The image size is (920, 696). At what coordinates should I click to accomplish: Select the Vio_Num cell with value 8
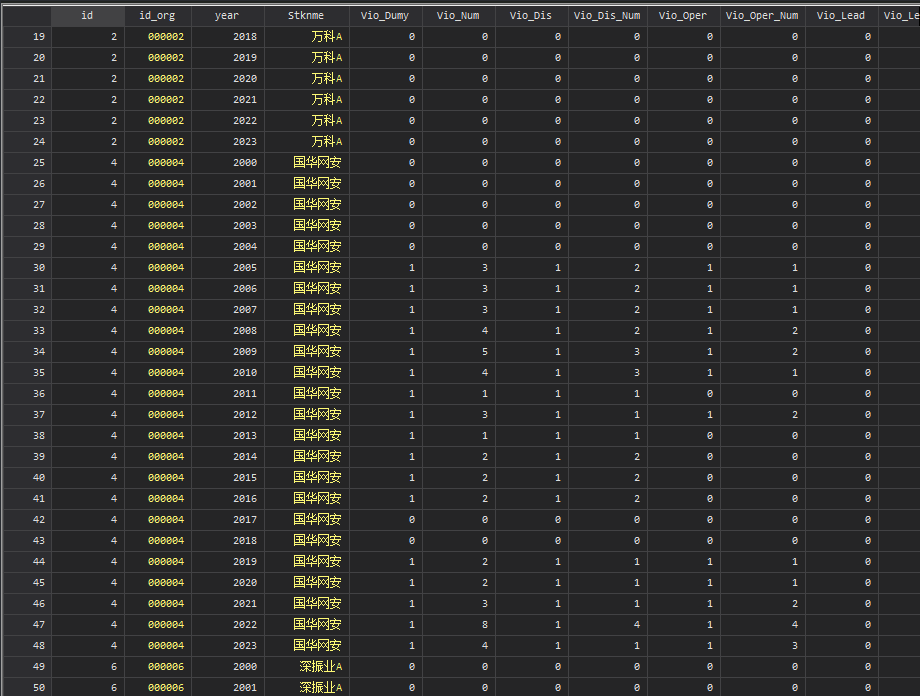pyautogui.click(x=484, y=625)
